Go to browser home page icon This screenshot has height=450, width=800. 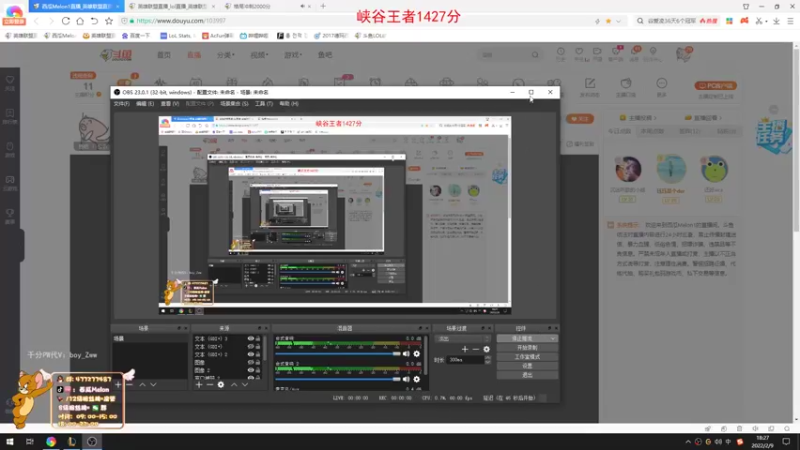80,21
